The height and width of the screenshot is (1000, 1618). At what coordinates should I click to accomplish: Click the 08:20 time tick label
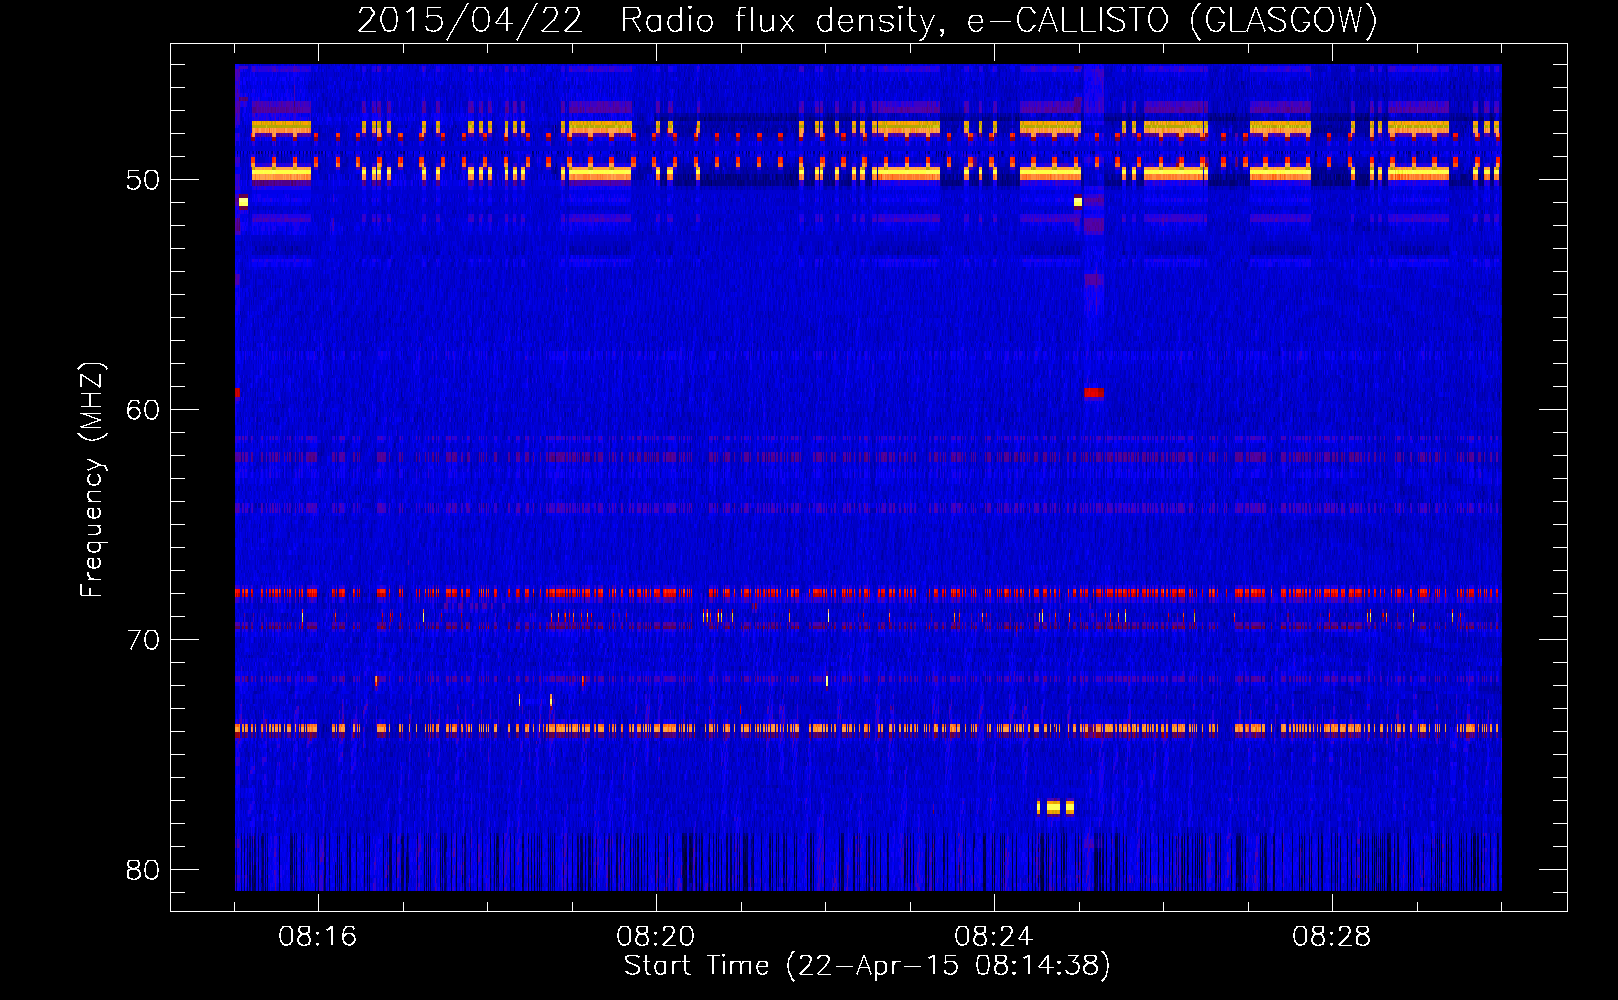(x=656, y=937)
